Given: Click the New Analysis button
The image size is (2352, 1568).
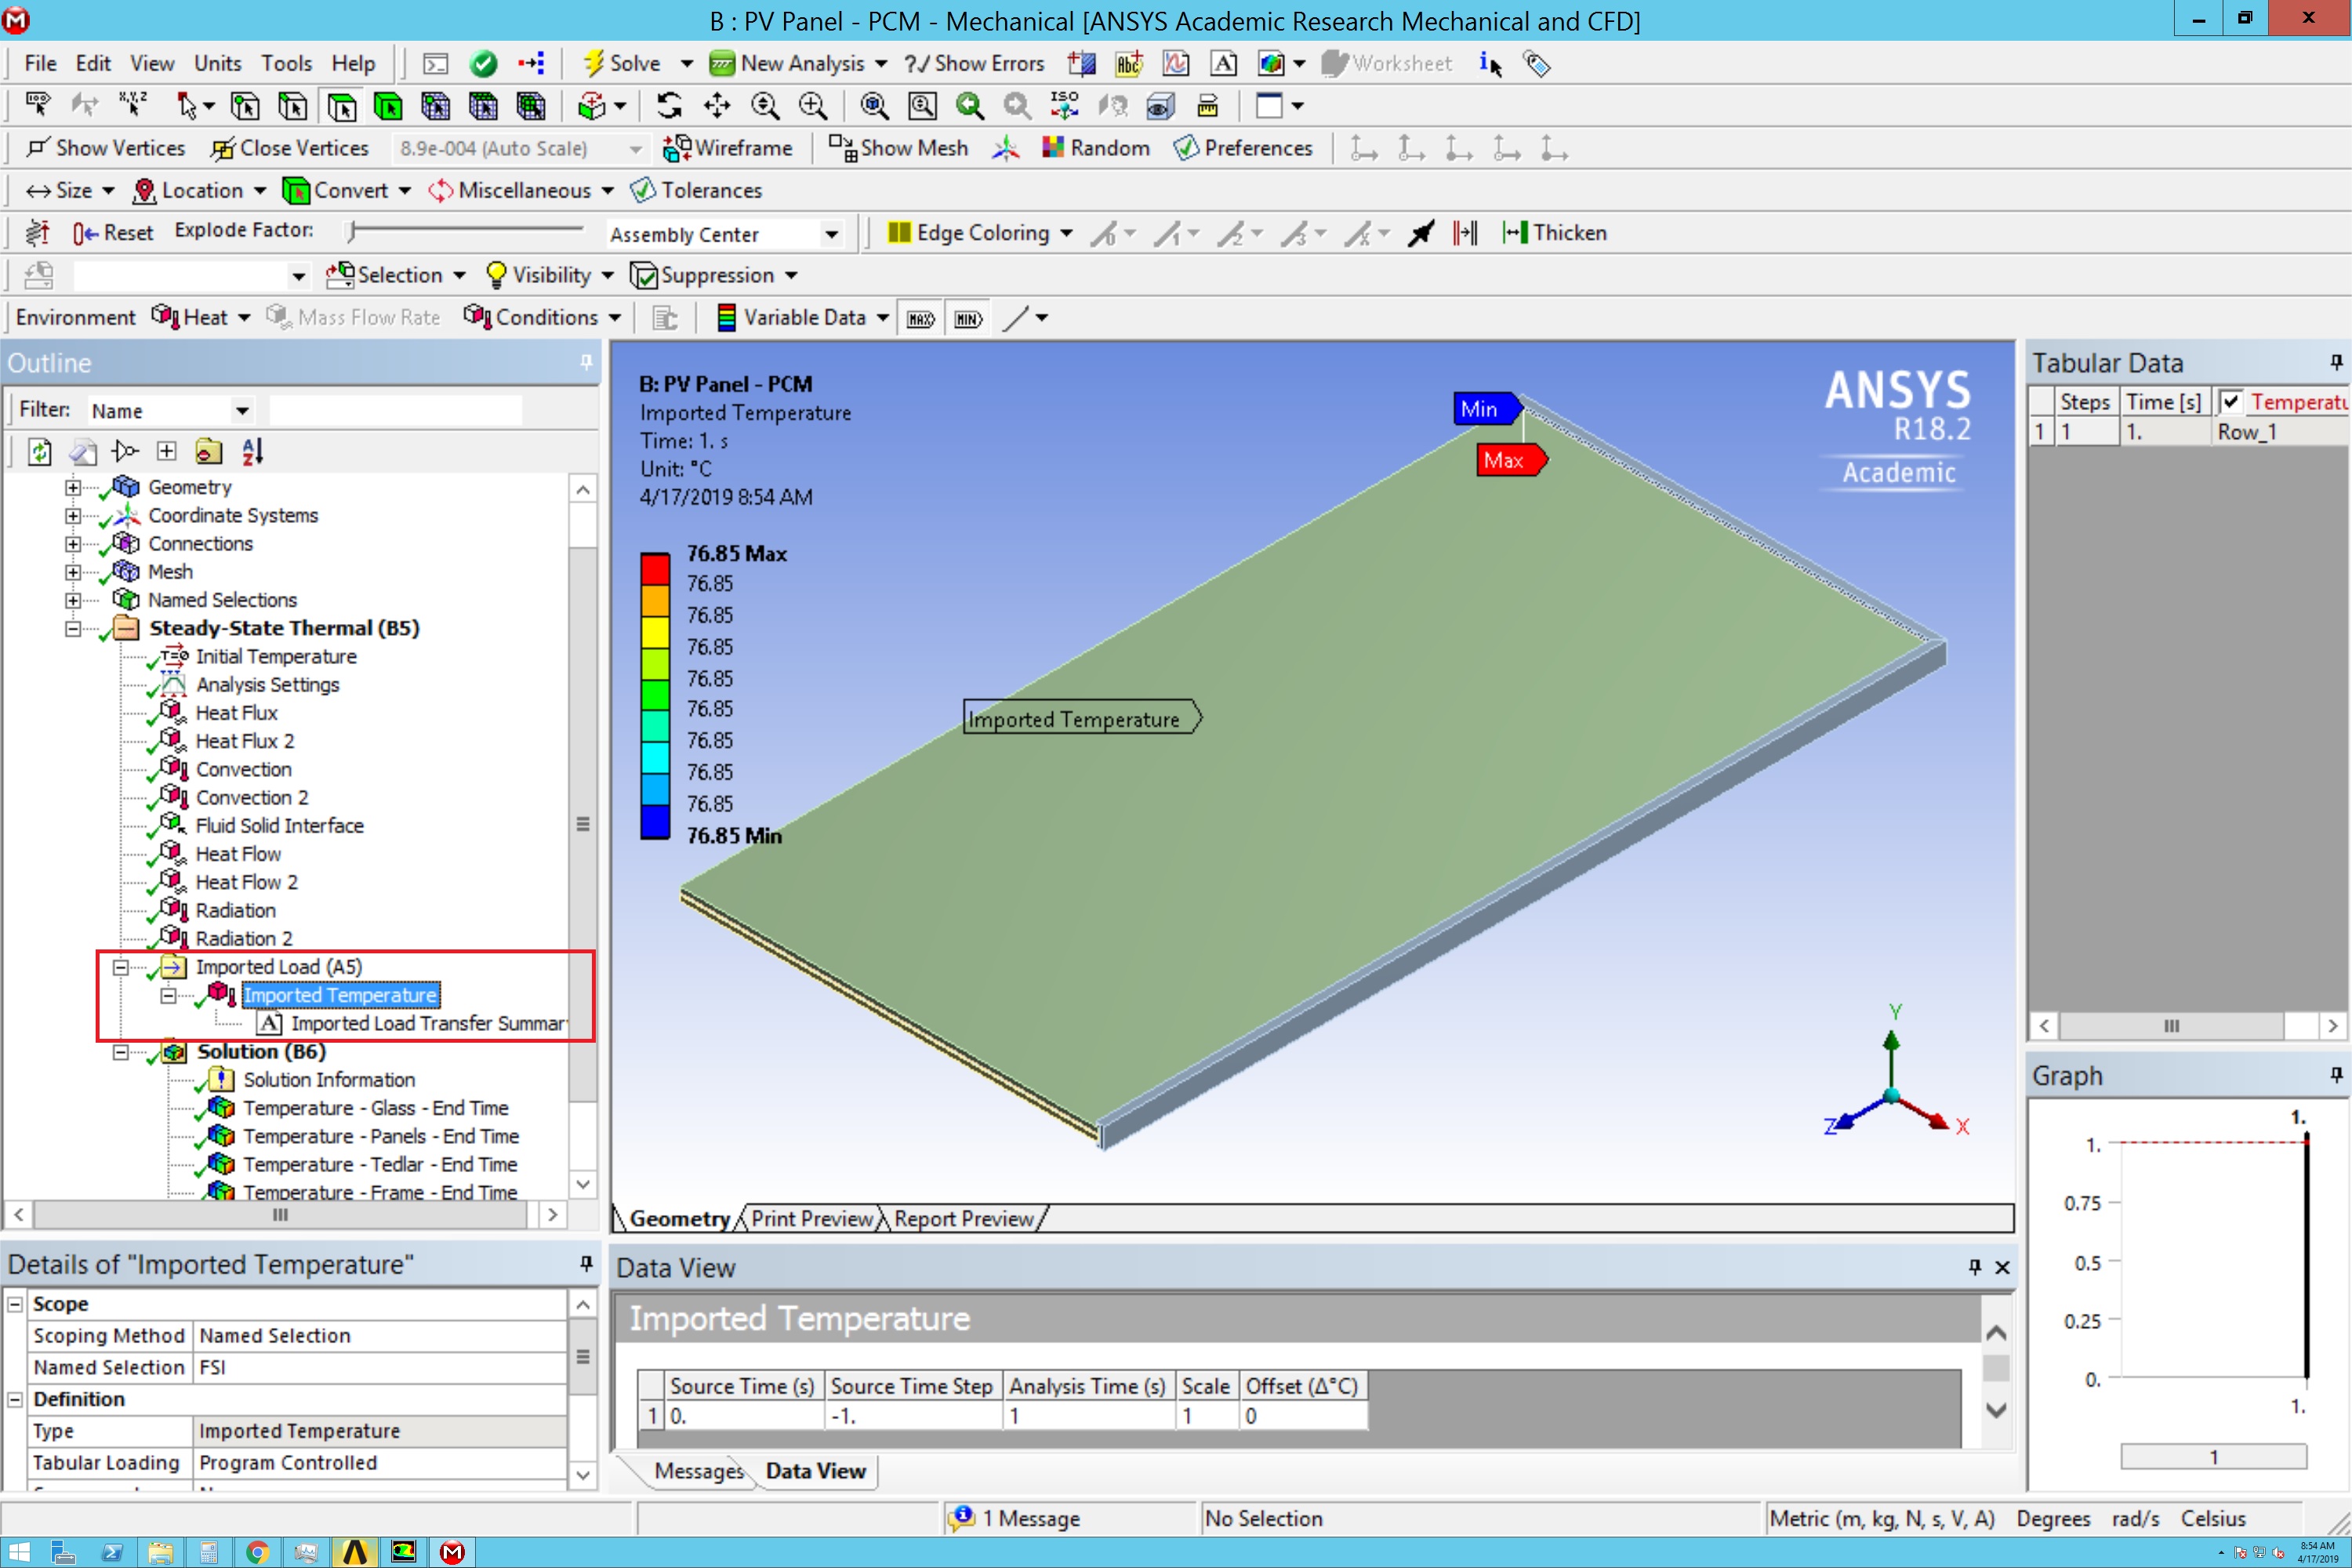Looking at the screenshot, I should pos(798,63).
